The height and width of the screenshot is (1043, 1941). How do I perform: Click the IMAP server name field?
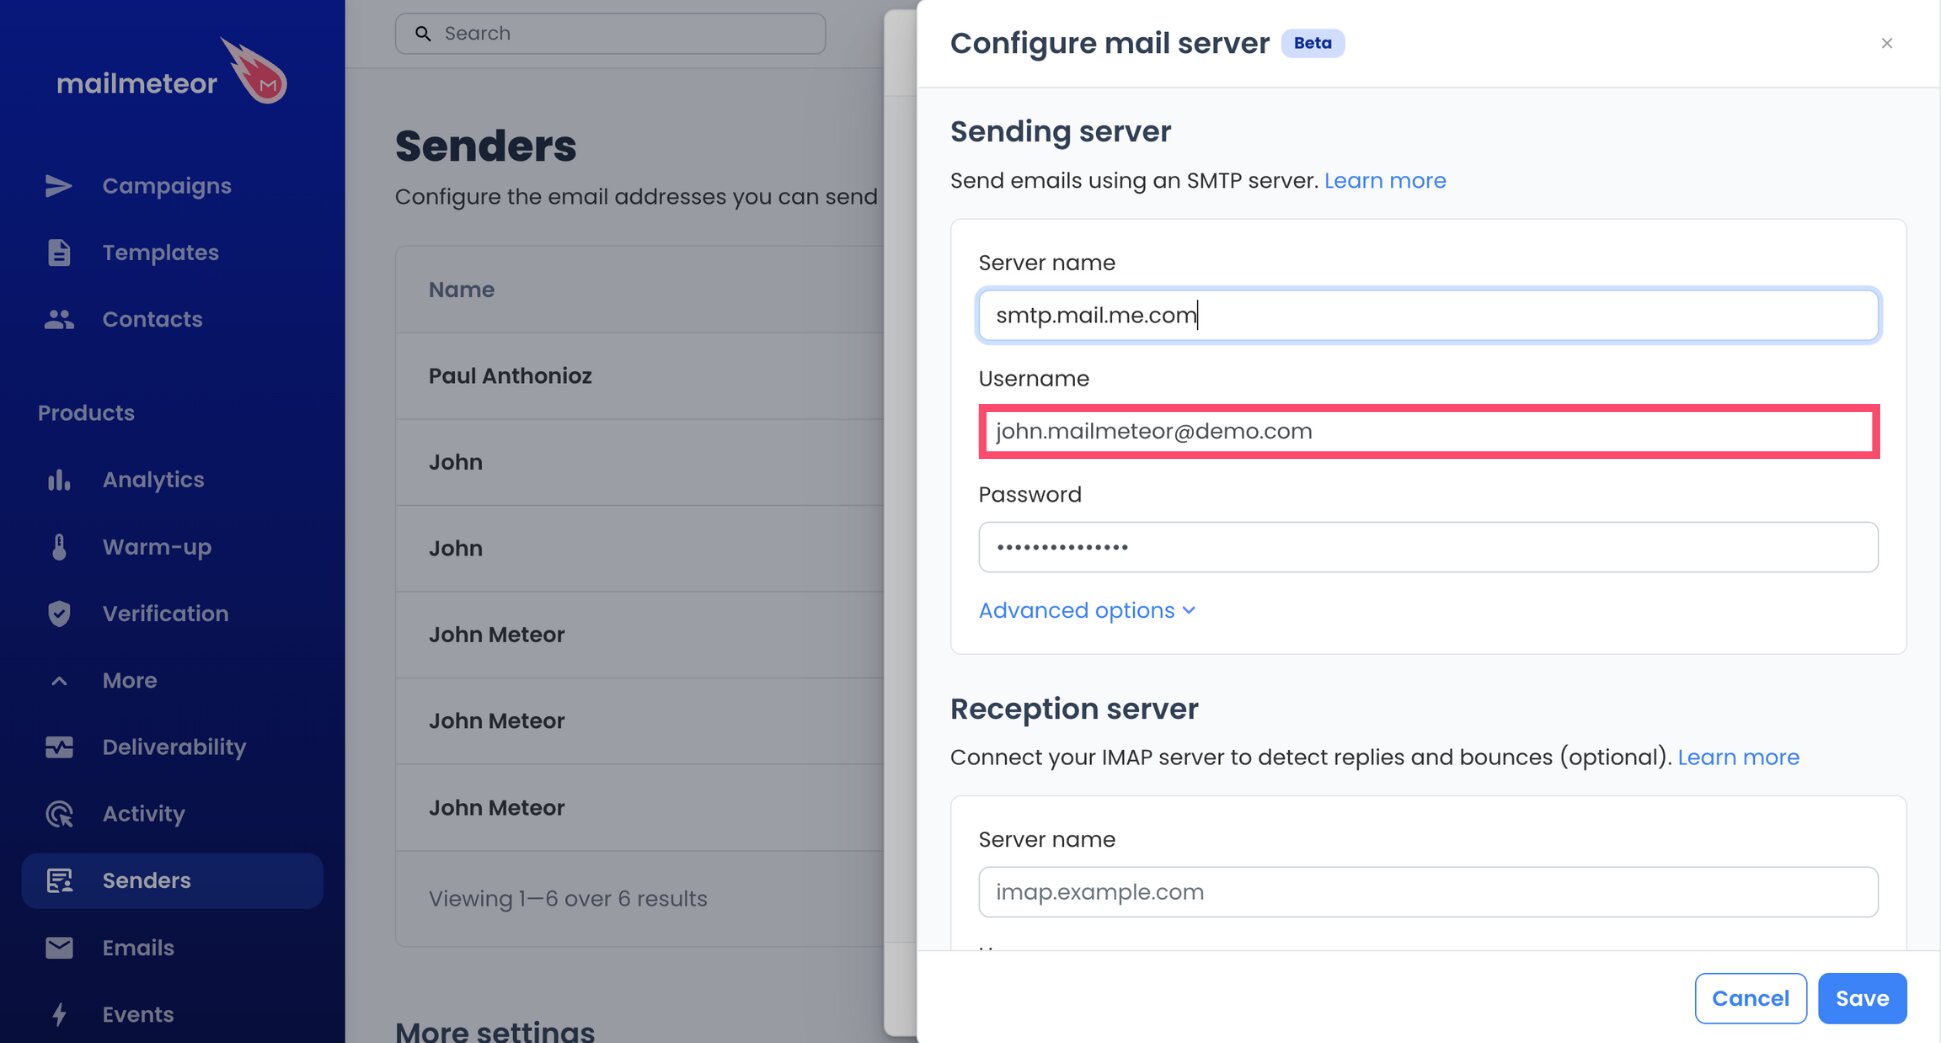(1428, 892)
